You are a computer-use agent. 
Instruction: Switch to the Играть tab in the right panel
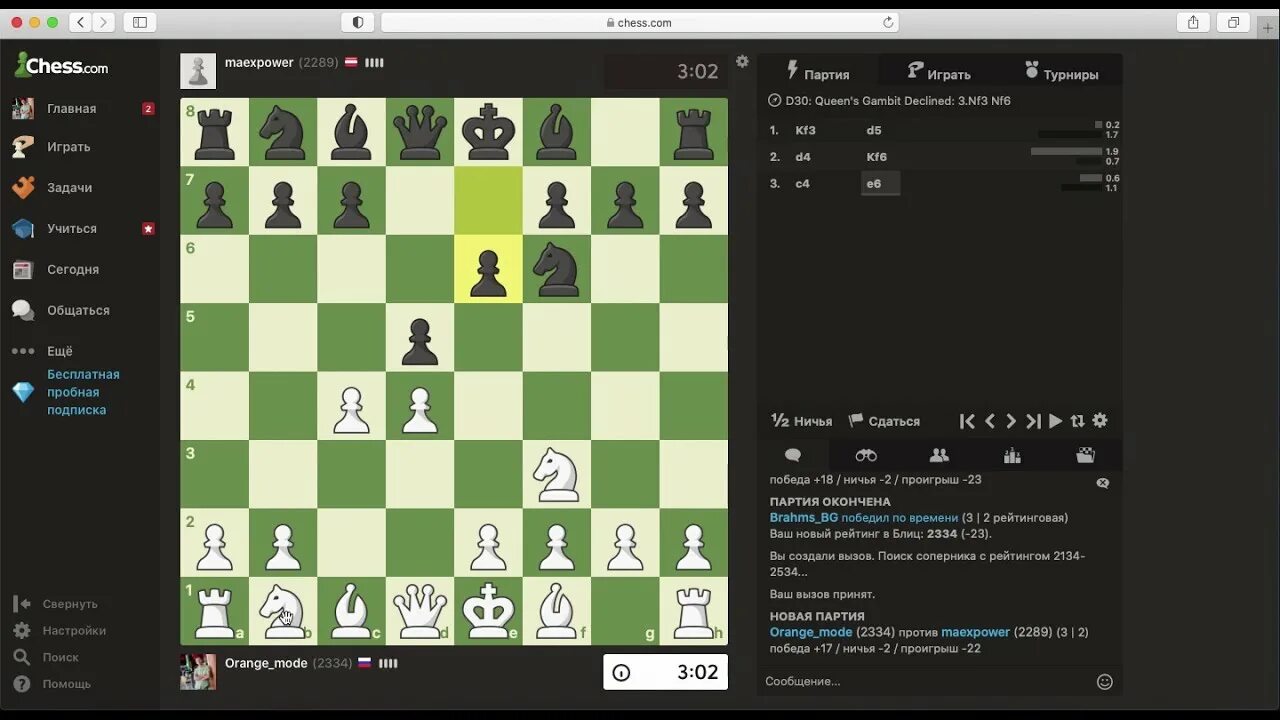click(x=939, y=72)
